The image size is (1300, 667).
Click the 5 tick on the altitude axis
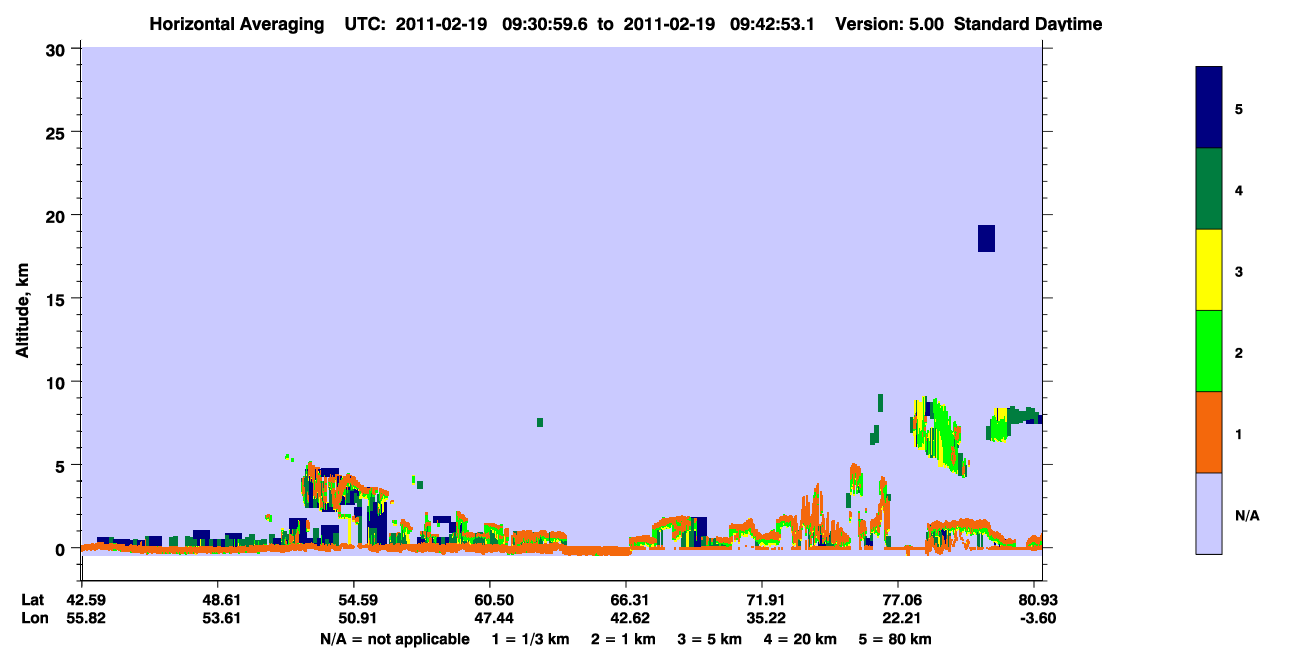[x=62, y=465]
